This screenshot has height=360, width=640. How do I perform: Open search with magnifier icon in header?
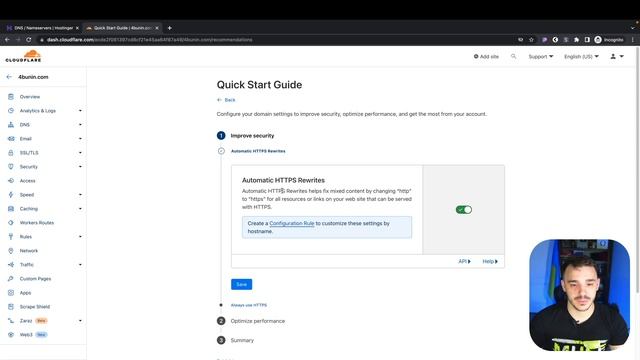point(513,56)
